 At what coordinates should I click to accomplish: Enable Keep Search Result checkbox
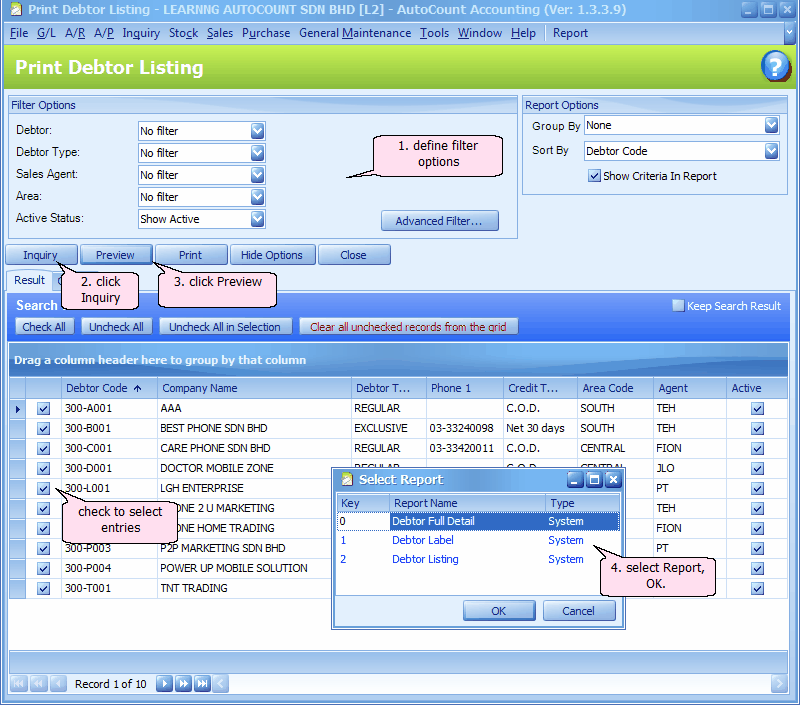tap(678, 306)
